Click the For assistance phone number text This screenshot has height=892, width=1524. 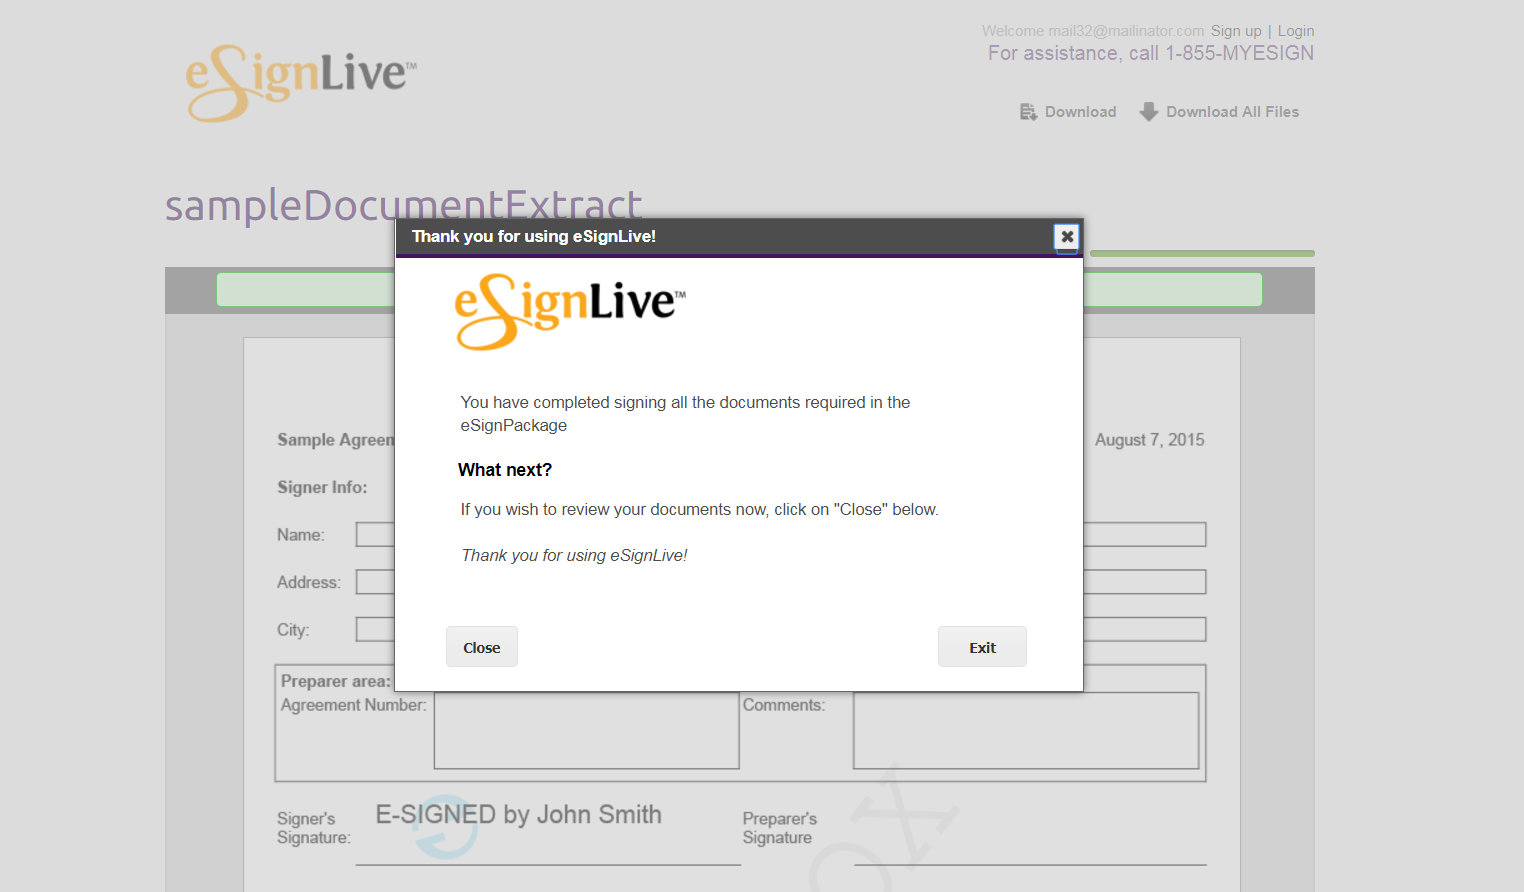pos(1151,53)
